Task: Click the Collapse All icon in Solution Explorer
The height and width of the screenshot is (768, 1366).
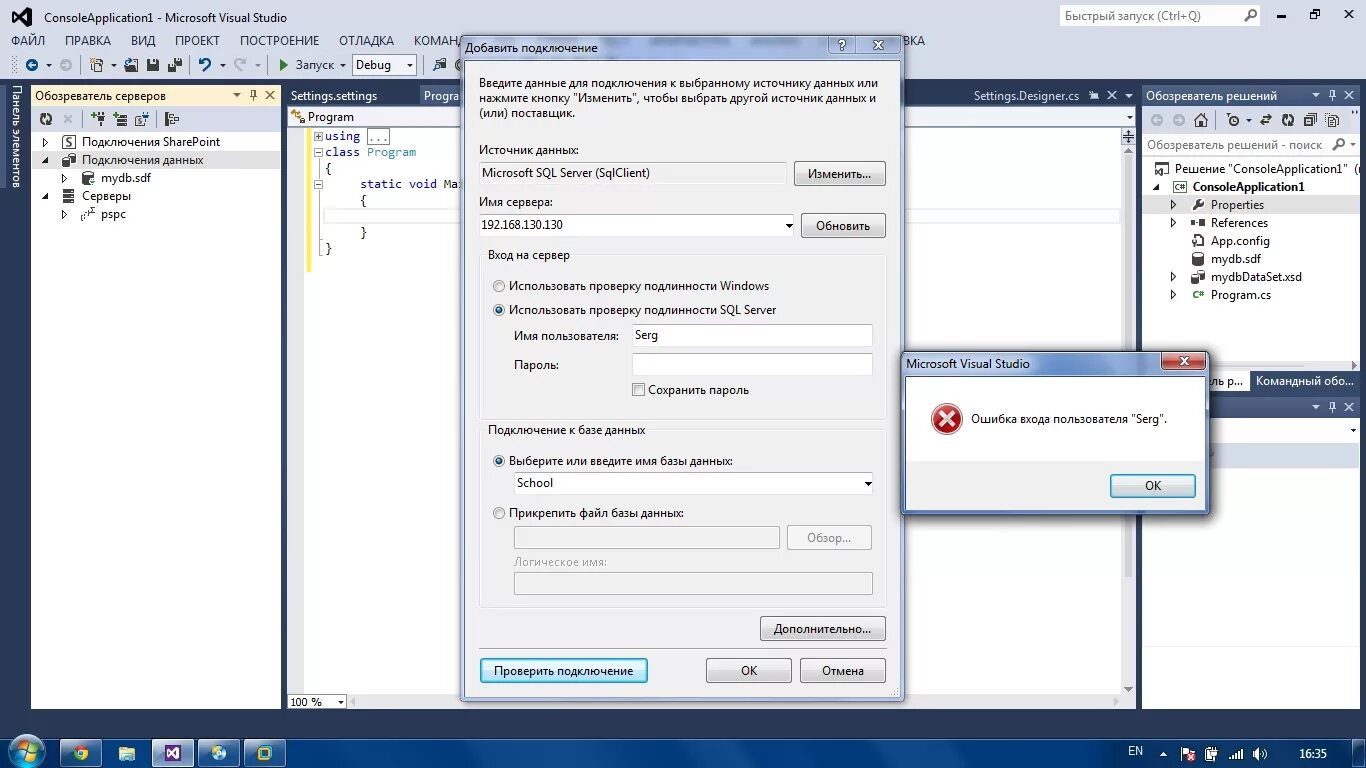Action: coord(1310,119)
